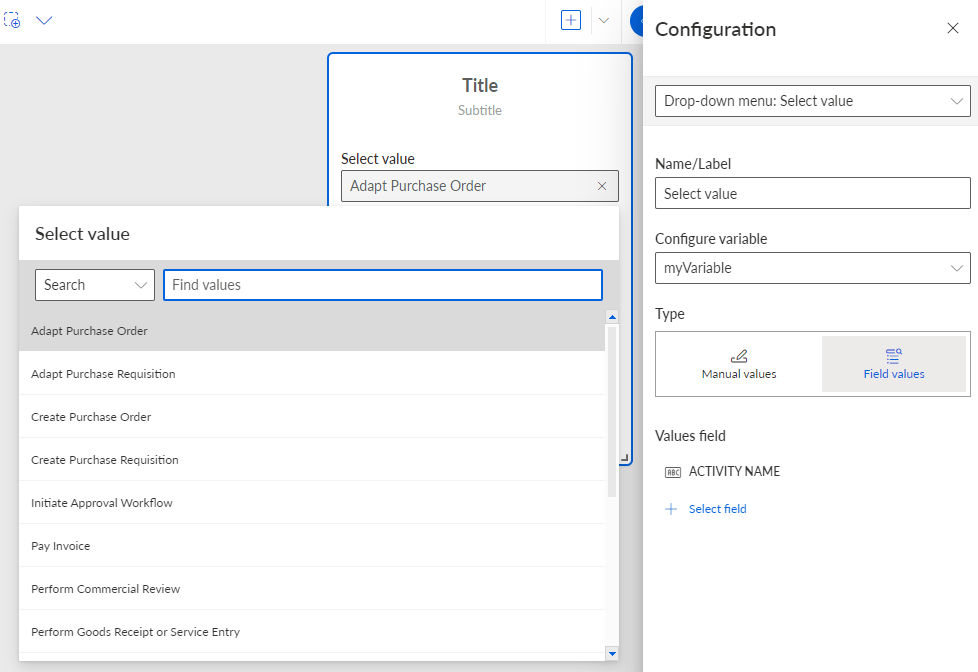The width and height of the screenshot is (978, 672).
Task: Select Perform Goods Receipt or Service Entry
Action: click(x=312, y=632)
